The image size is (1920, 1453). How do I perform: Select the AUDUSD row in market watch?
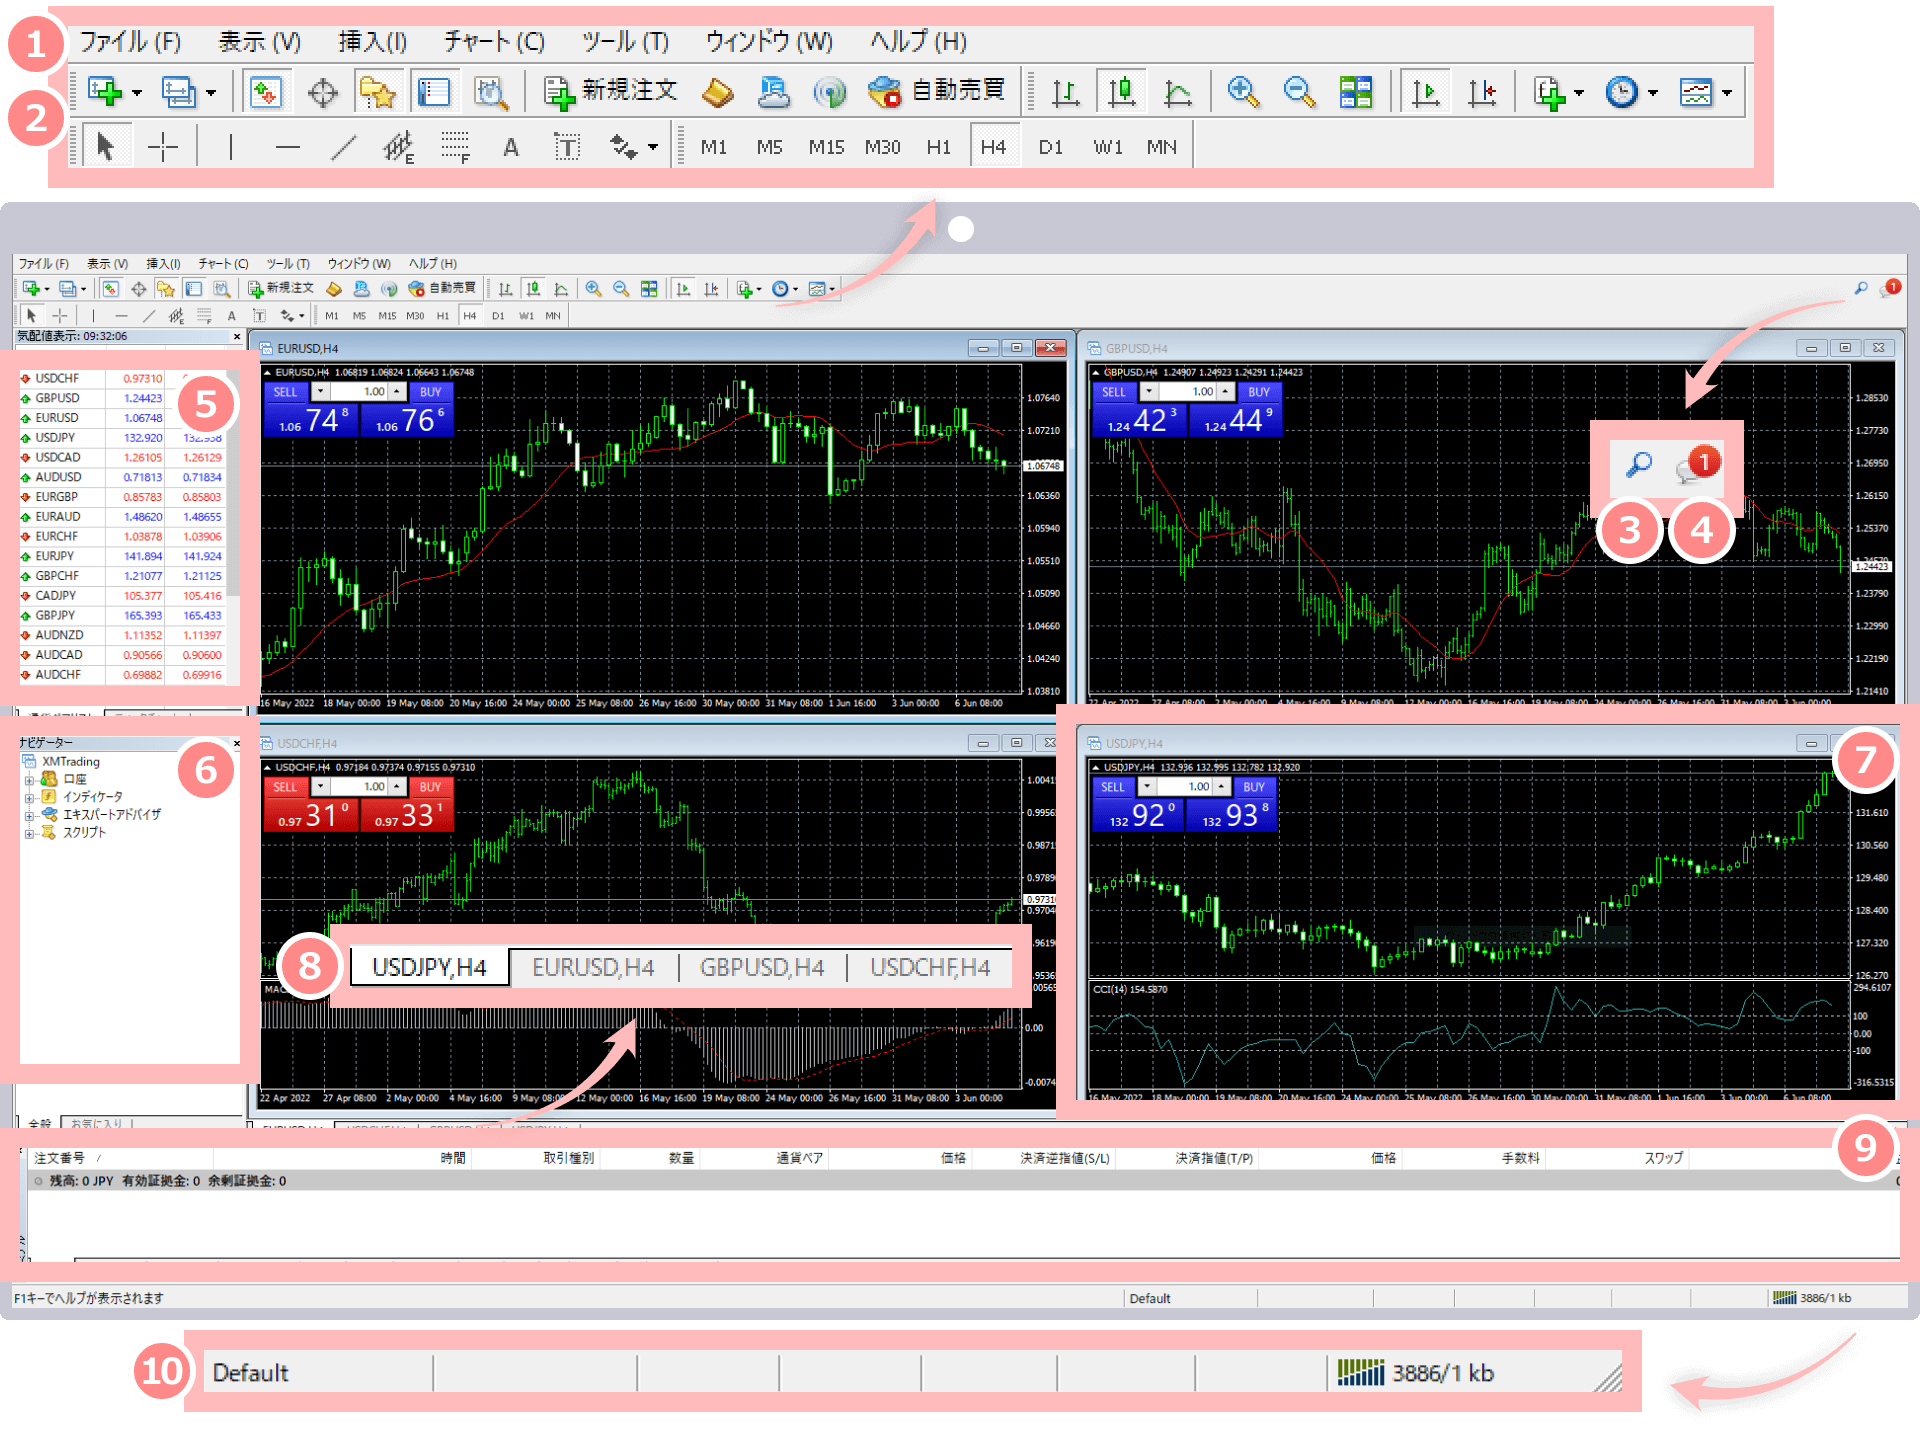click(58, 477)
